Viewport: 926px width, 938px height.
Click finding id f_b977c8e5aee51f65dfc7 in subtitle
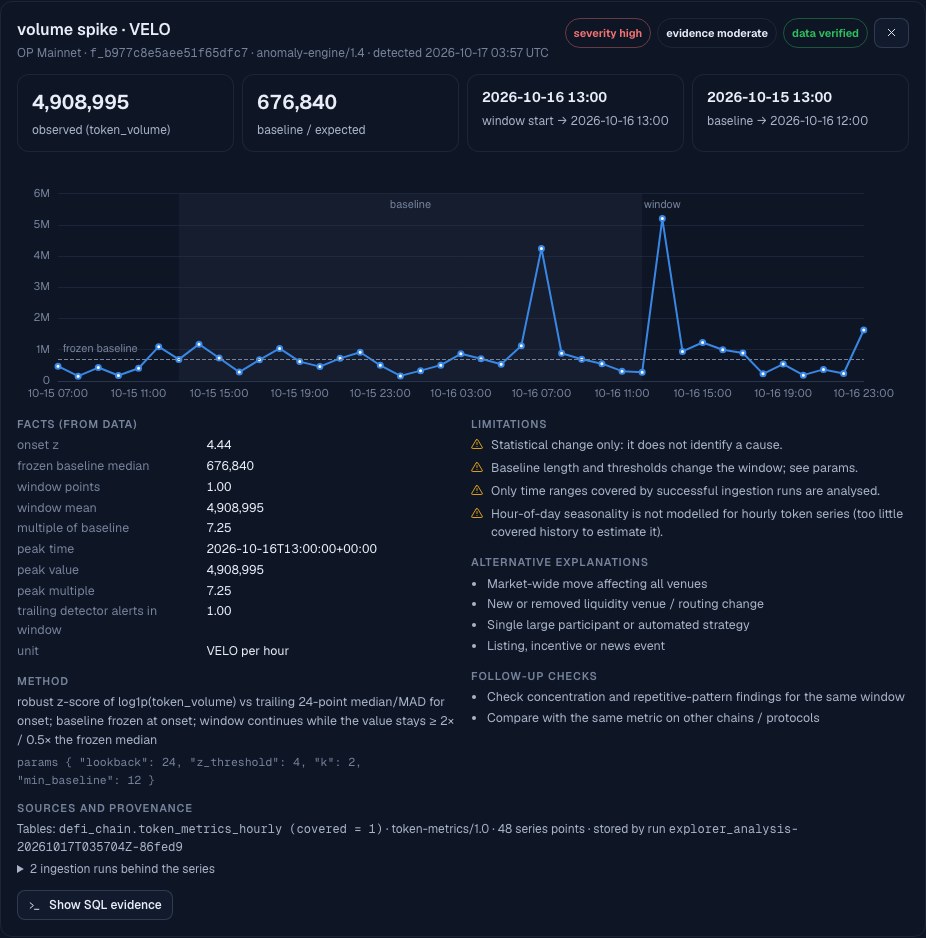pyautogui.click(x=169, y=53)
